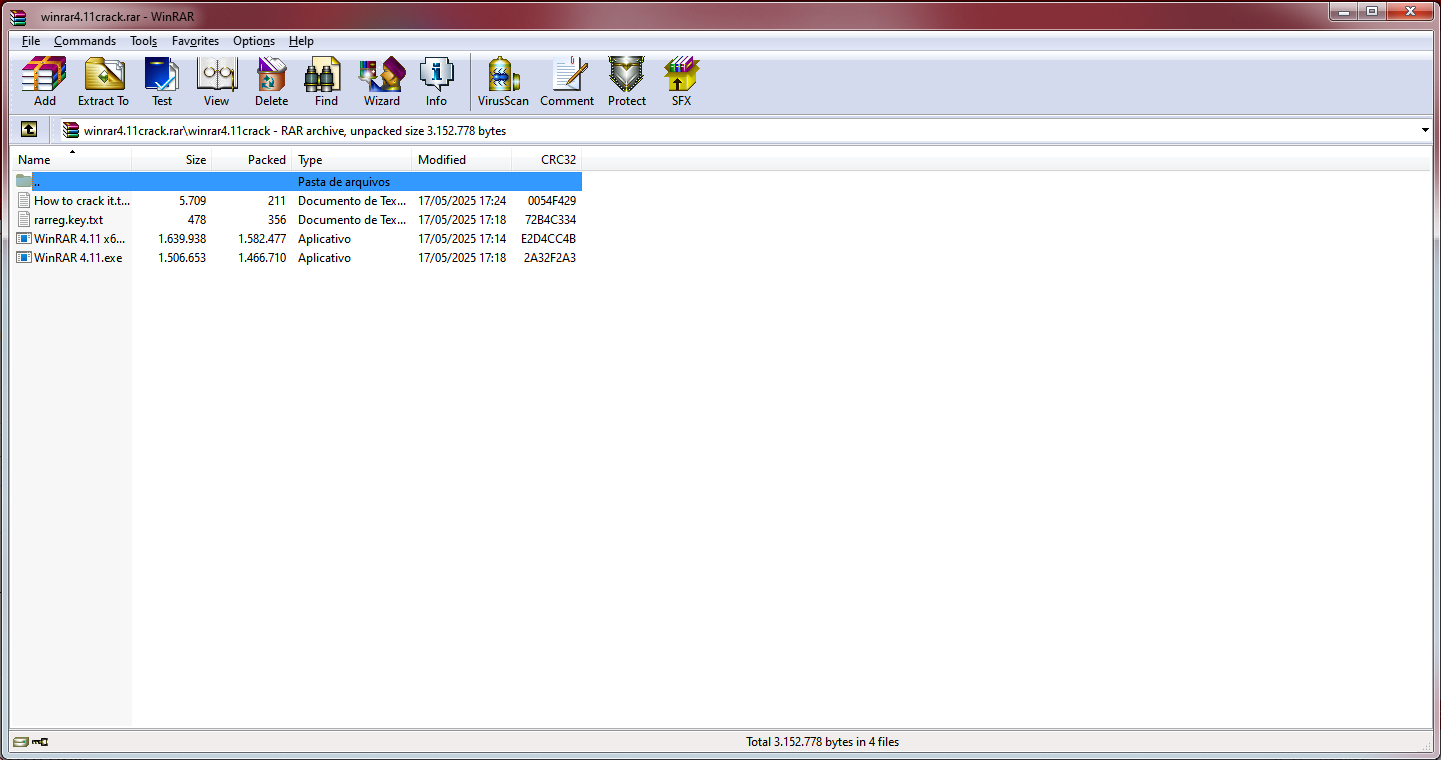
Task: Click modified date 17/05/2025 17:14
Action: tap(462, 238)
